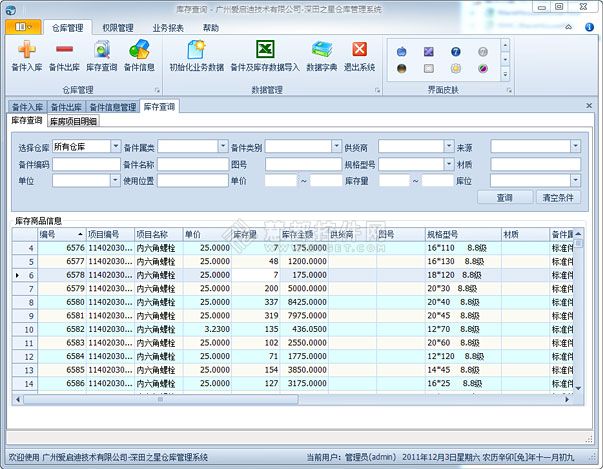Click the 清空条件 button
Image resolution: width=603 pixels, height=469 pixels.
tap(558, 198)
